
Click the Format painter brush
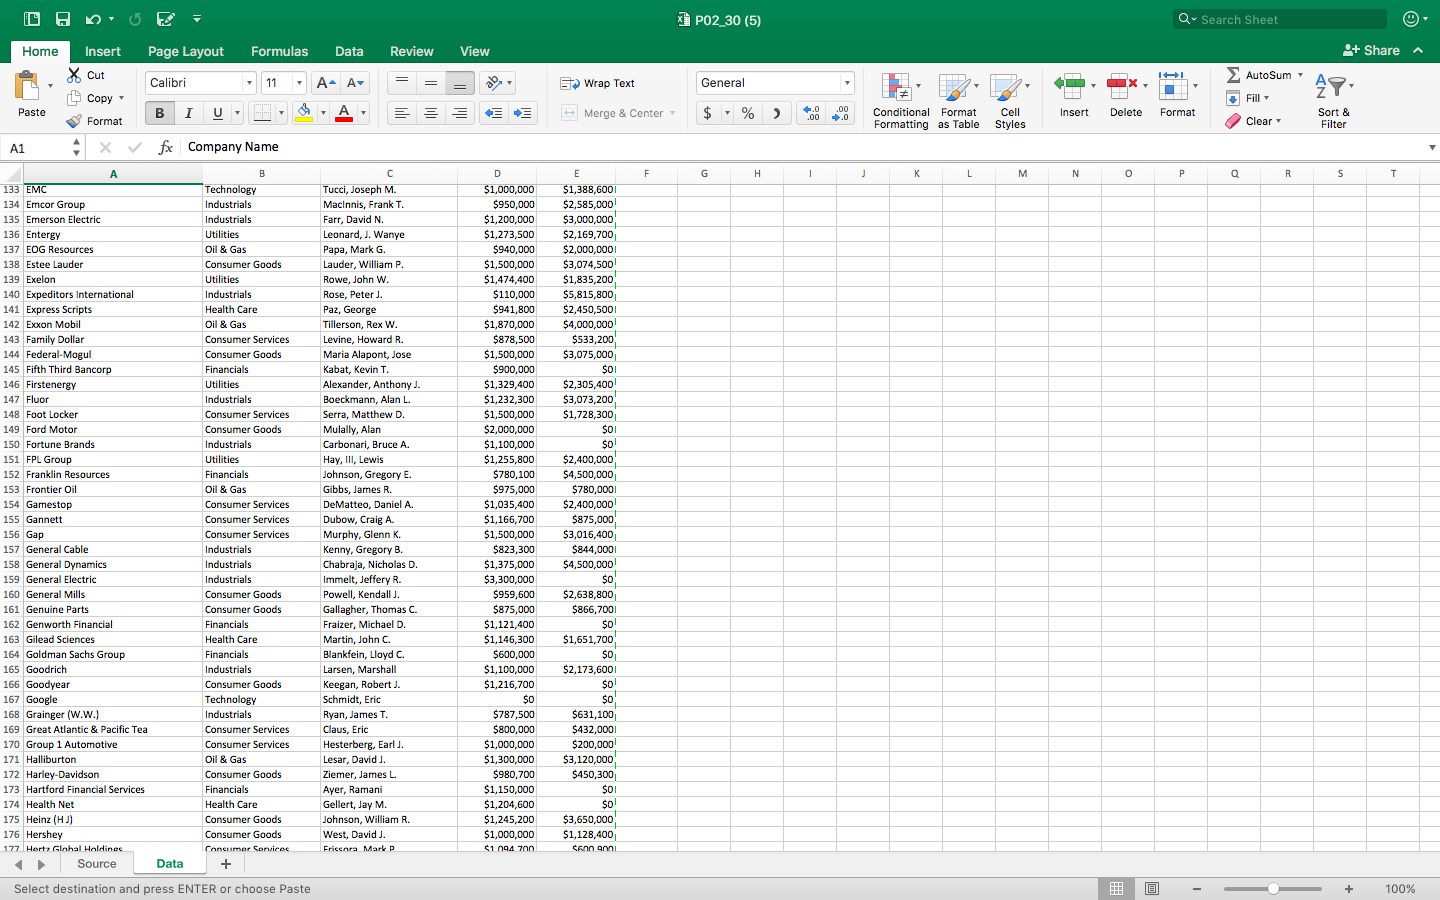click(x=74, y=121)
